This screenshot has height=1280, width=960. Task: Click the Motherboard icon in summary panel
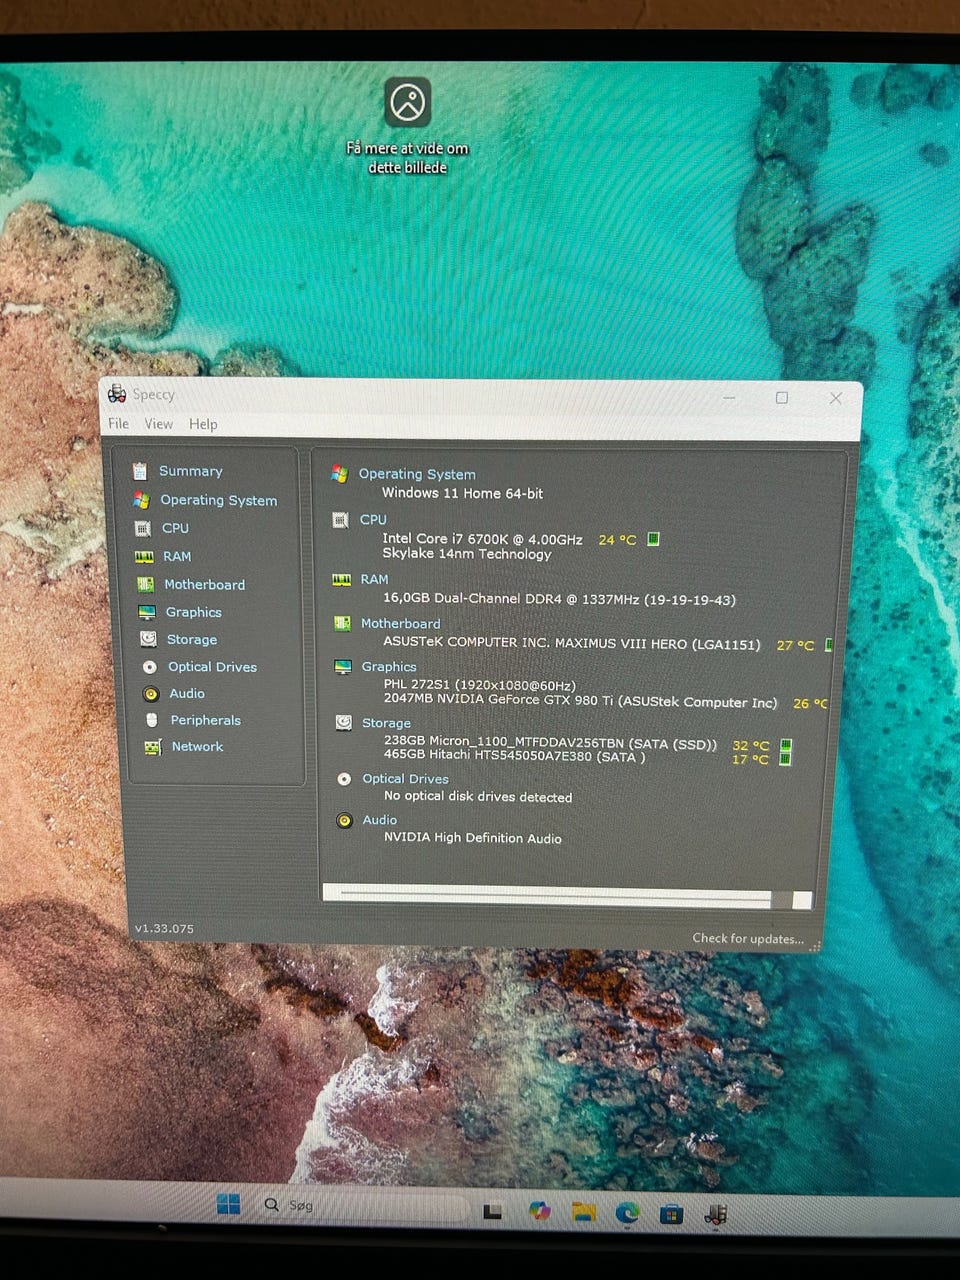342,623
